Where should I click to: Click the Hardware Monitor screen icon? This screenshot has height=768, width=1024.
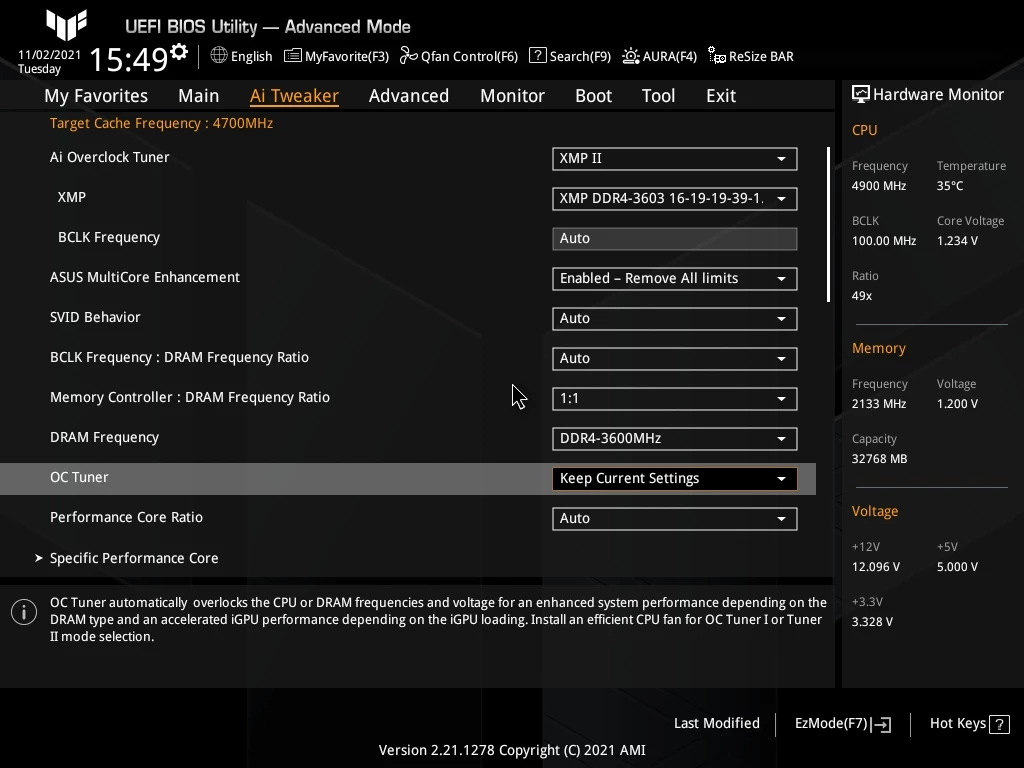click(x=861, y=94)
